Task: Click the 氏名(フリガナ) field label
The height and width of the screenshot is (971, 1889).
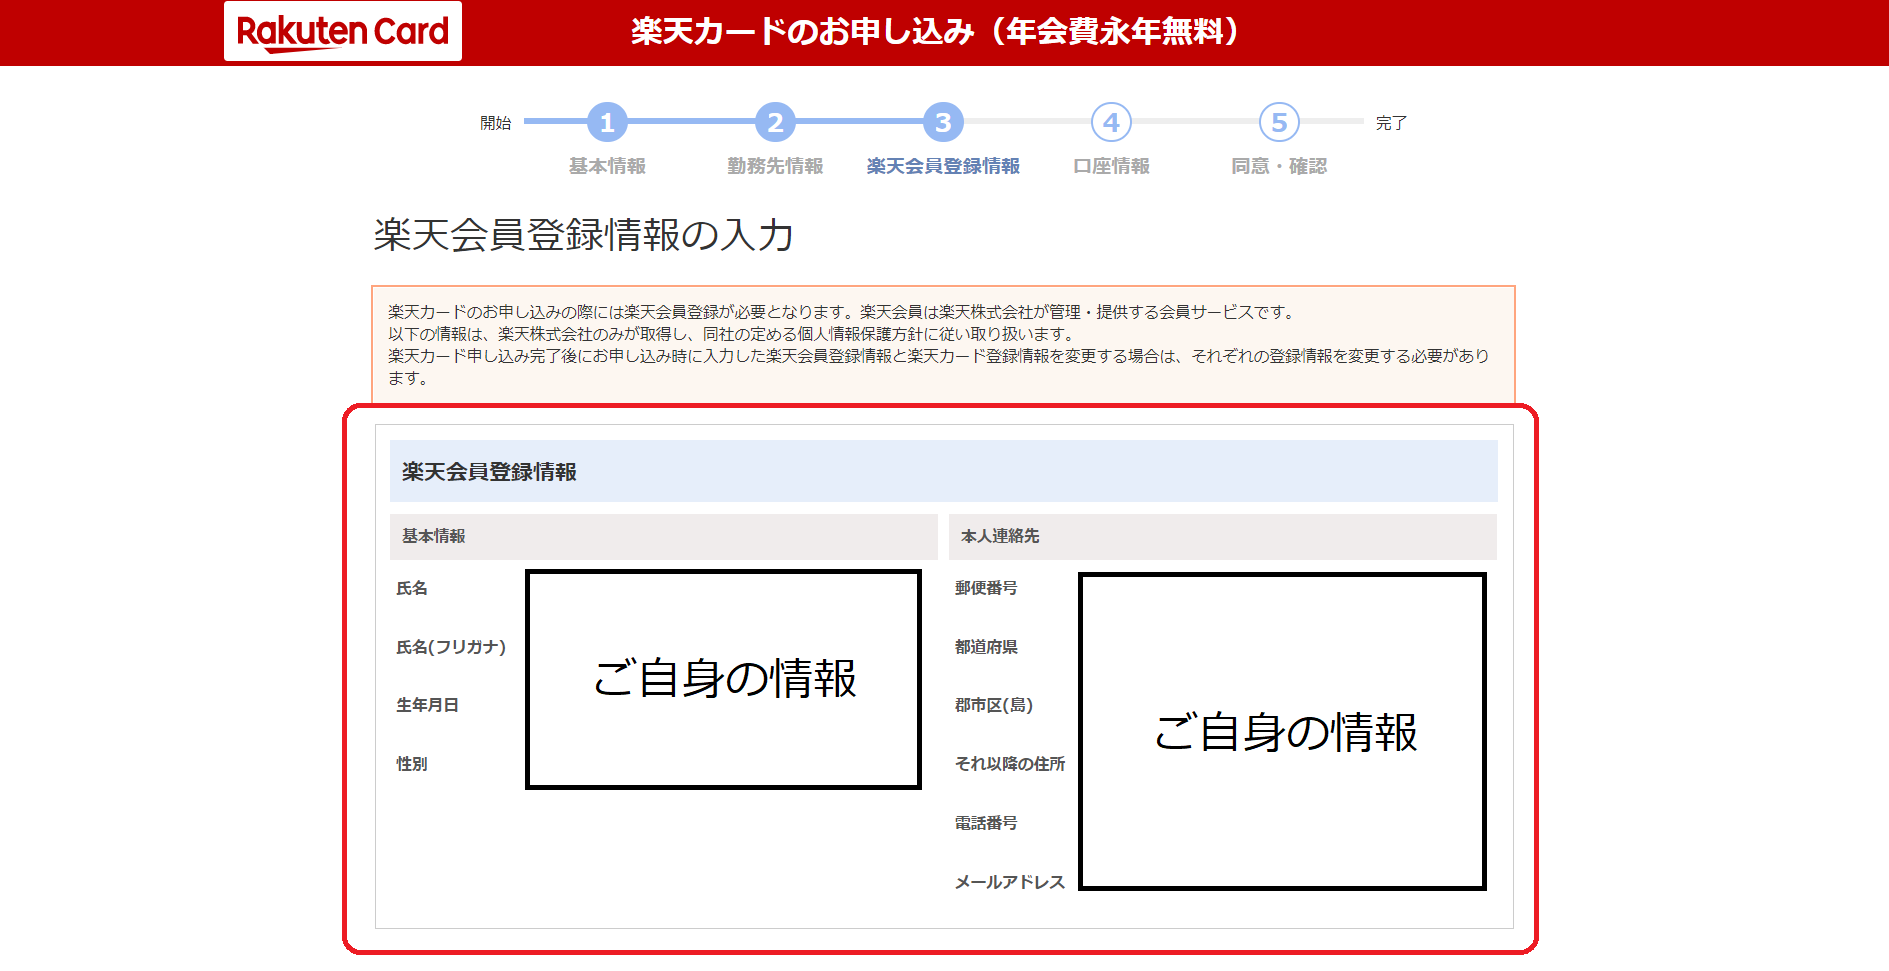Action: (x=451, y=647)
